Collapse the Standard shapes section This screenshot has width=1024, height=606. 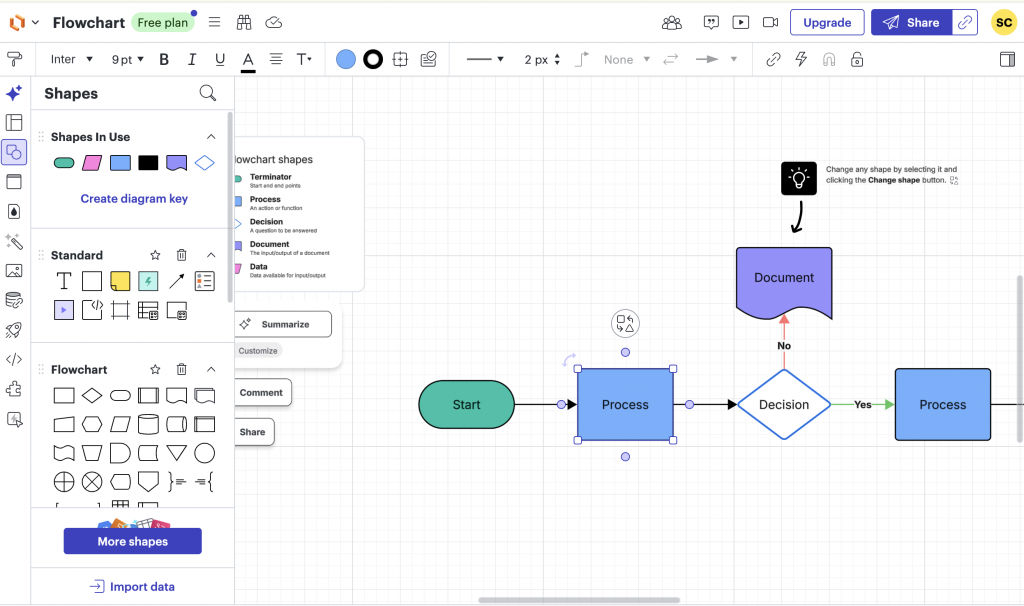211,254
